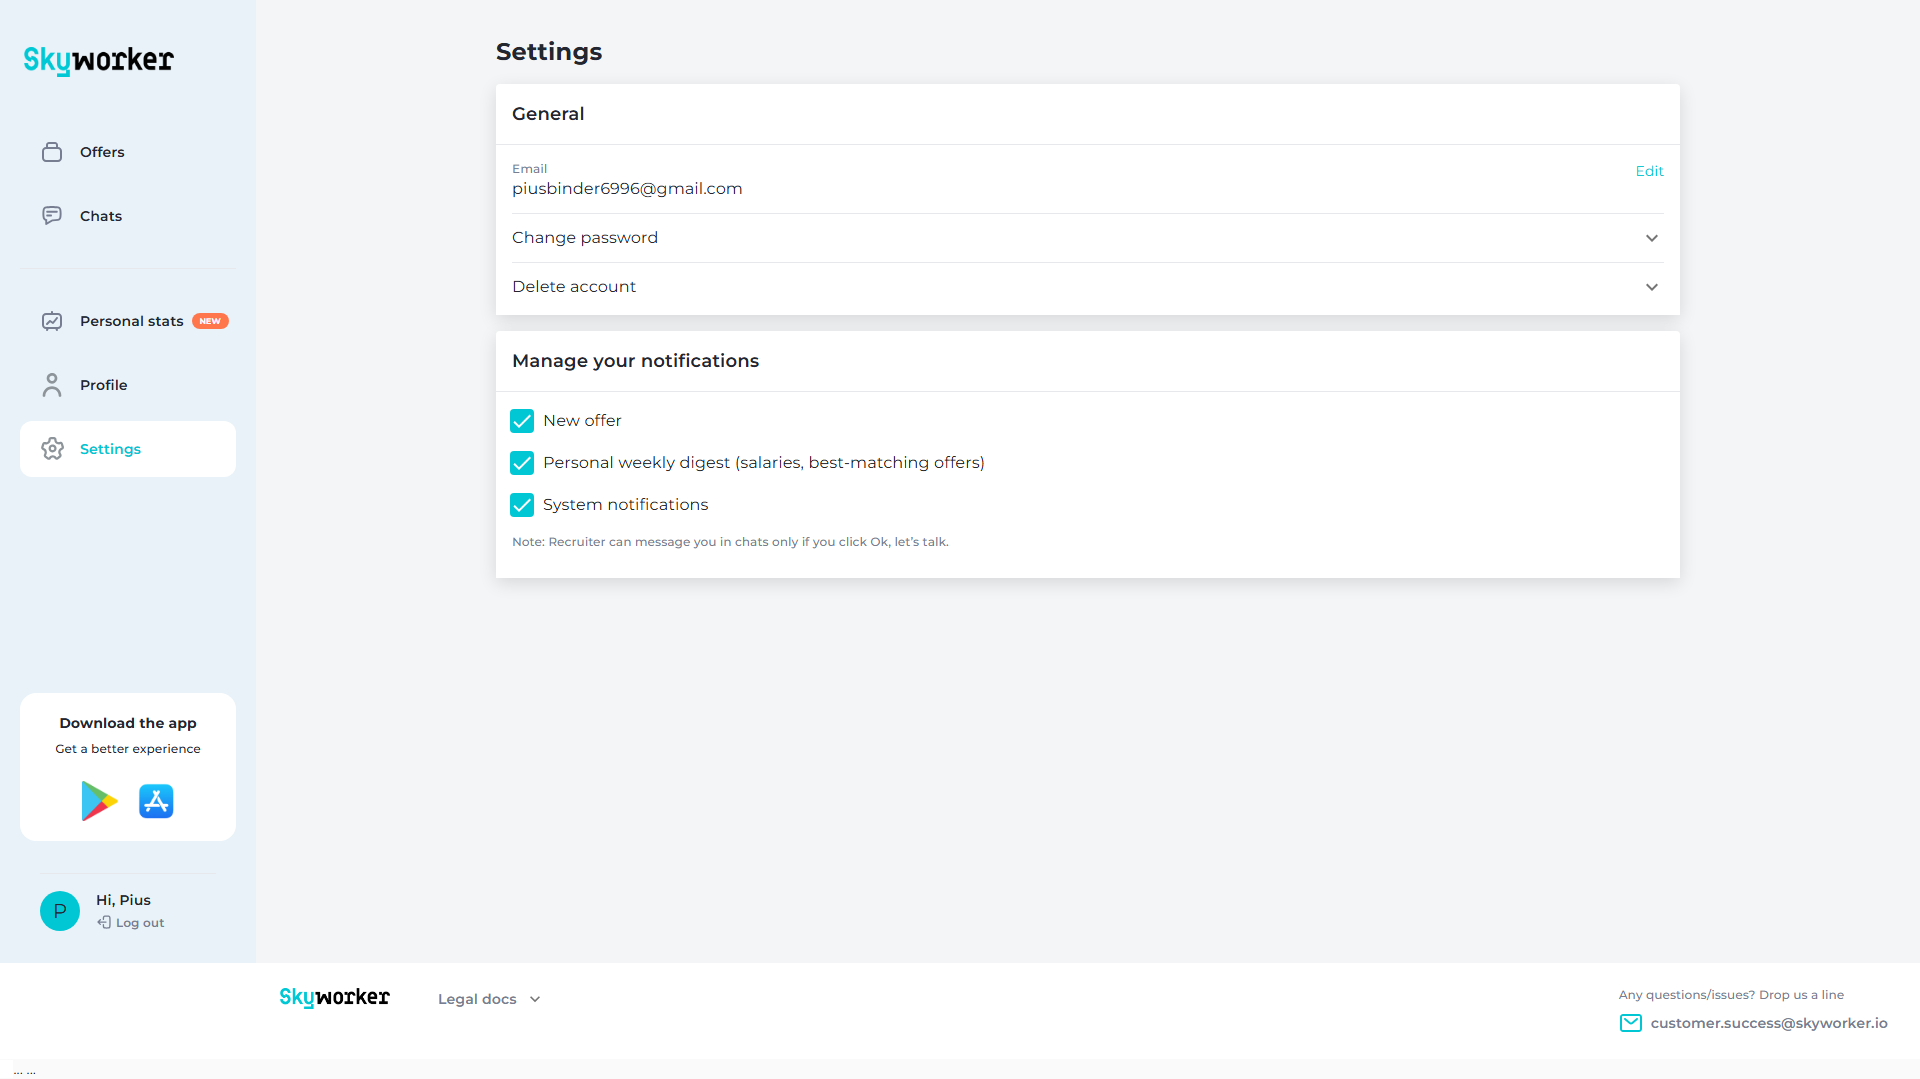Click the Skyworker footer logo
Image resolution: width=1920 pixels, height=1079 pixels.
(x=335, y=998)
